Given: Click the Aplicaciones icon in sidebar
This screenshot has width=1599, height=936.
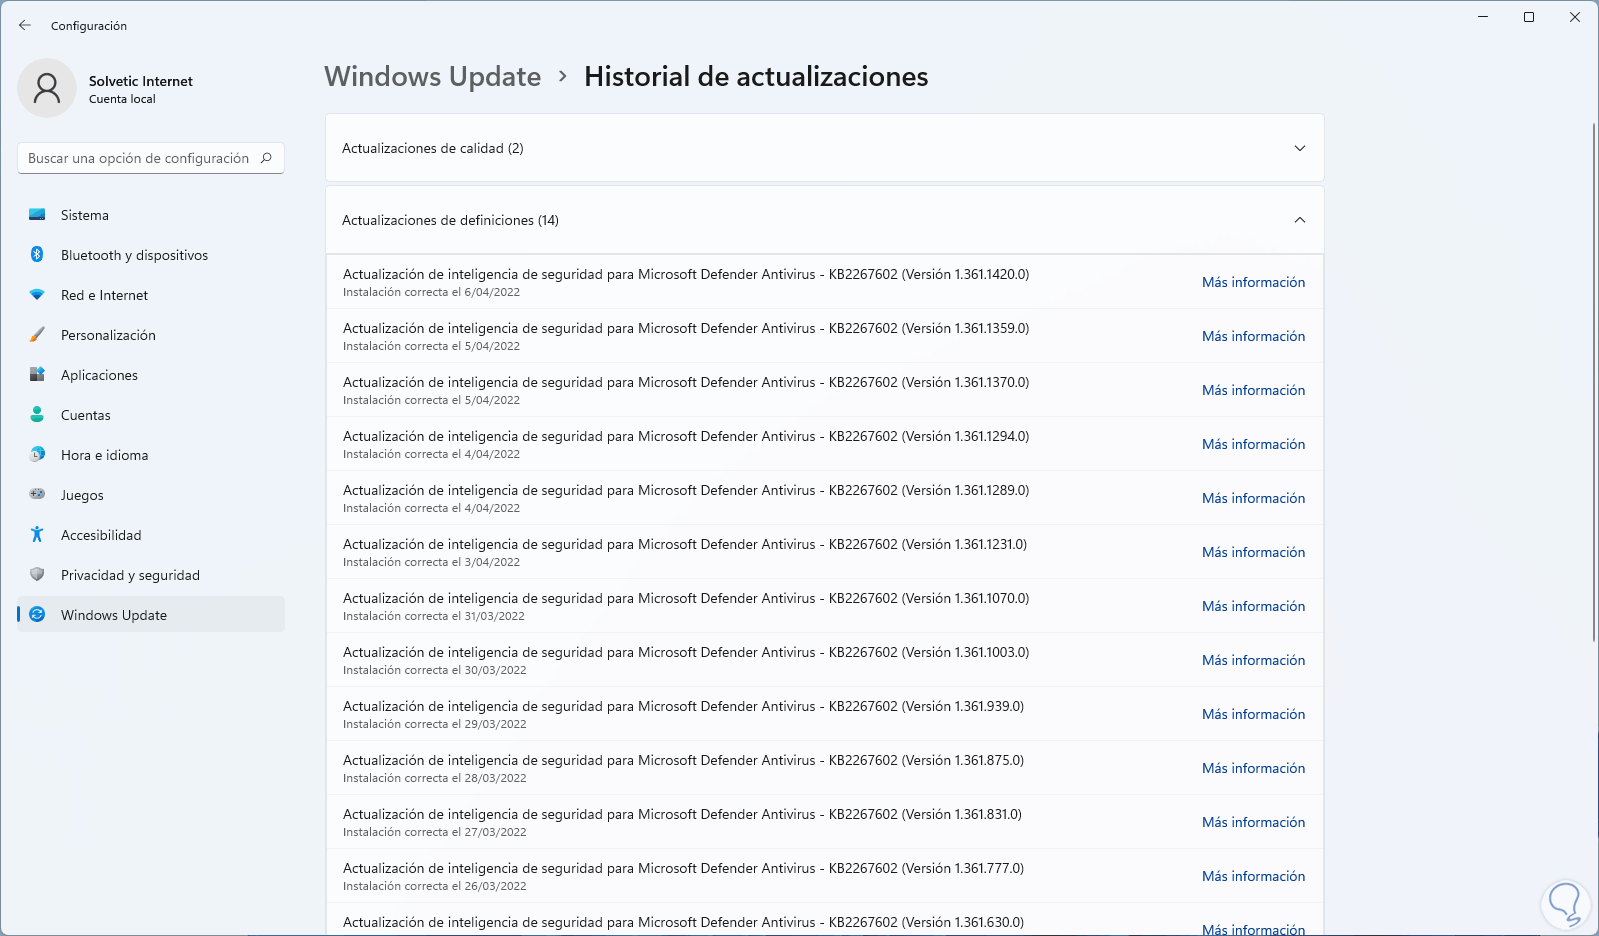Looking at the screenshot, I should 37,375.
